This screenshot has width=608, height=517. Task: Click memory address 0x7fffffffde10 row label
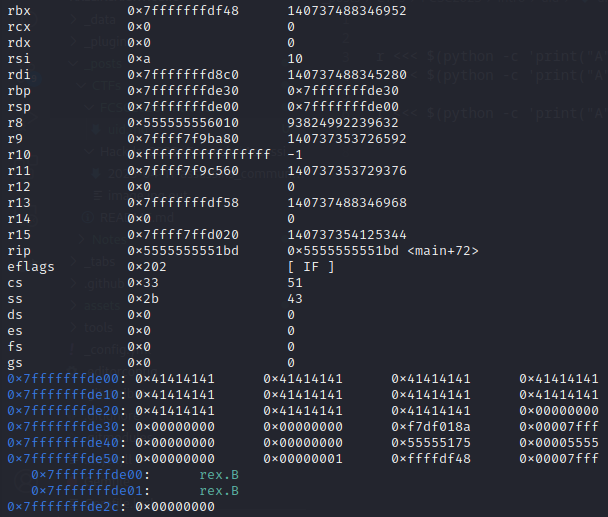tap(64, 394)
